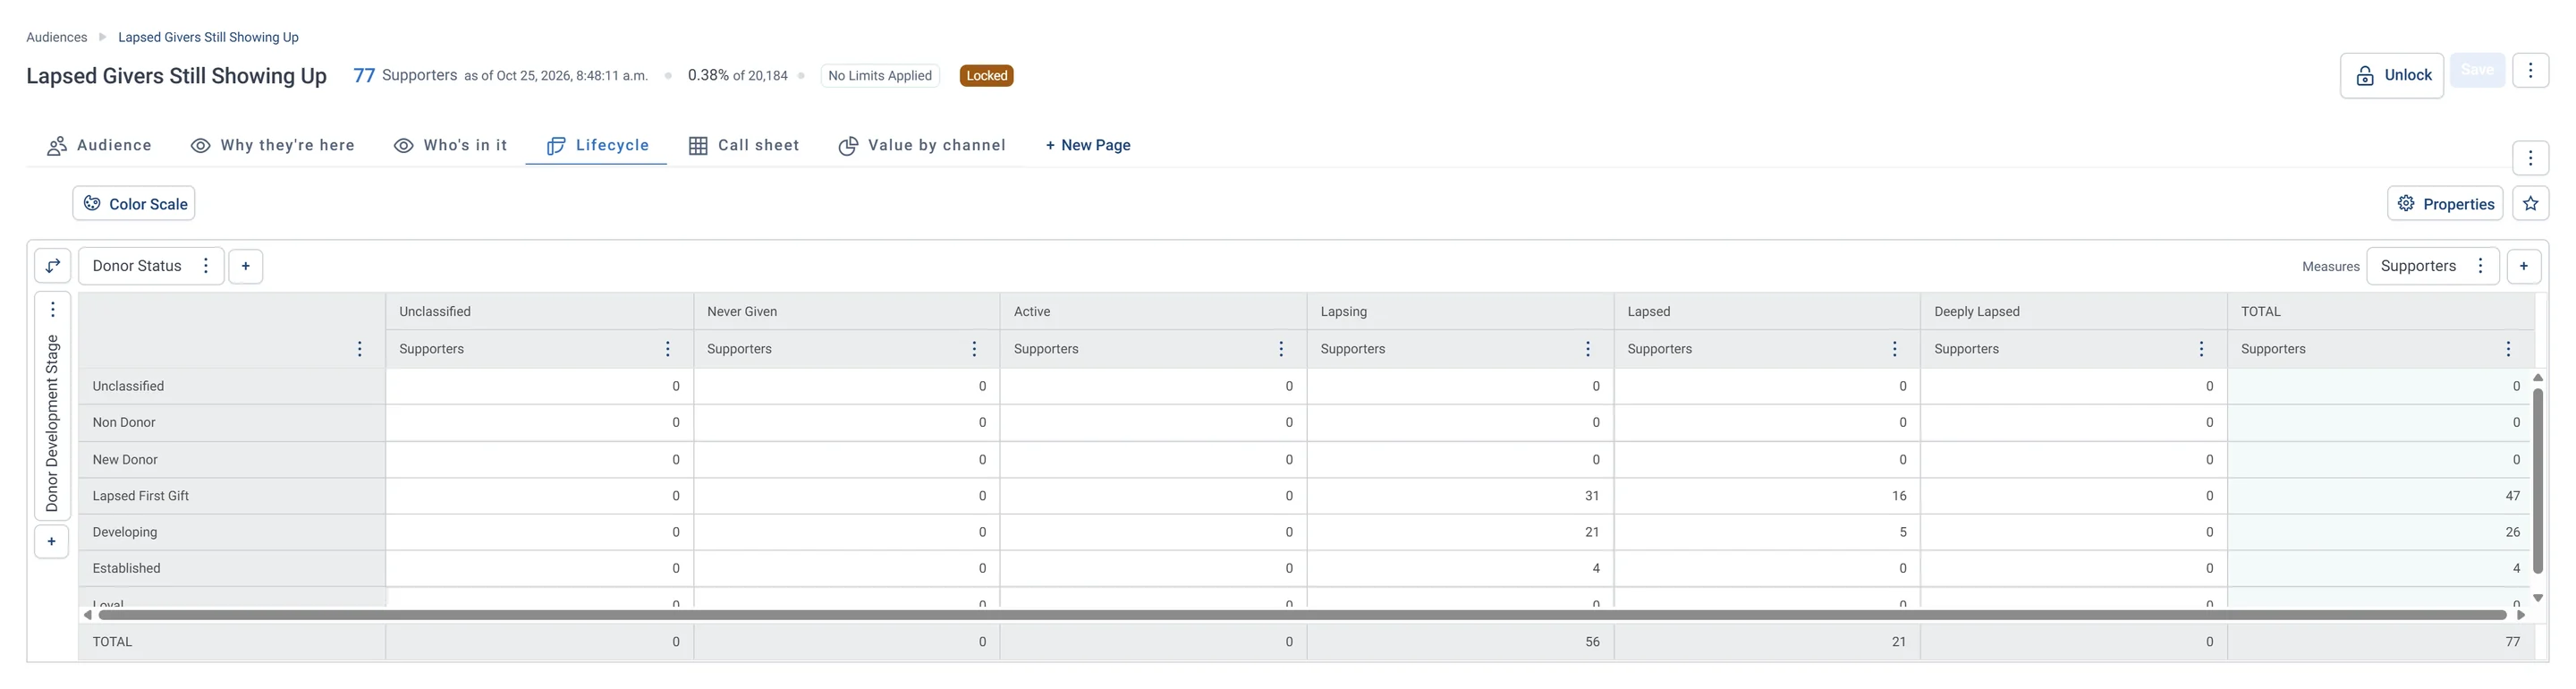Viewport: 2576px width, 689px height.
Task: Select the Lifecycle tab
Action: [x=597, y=146]
